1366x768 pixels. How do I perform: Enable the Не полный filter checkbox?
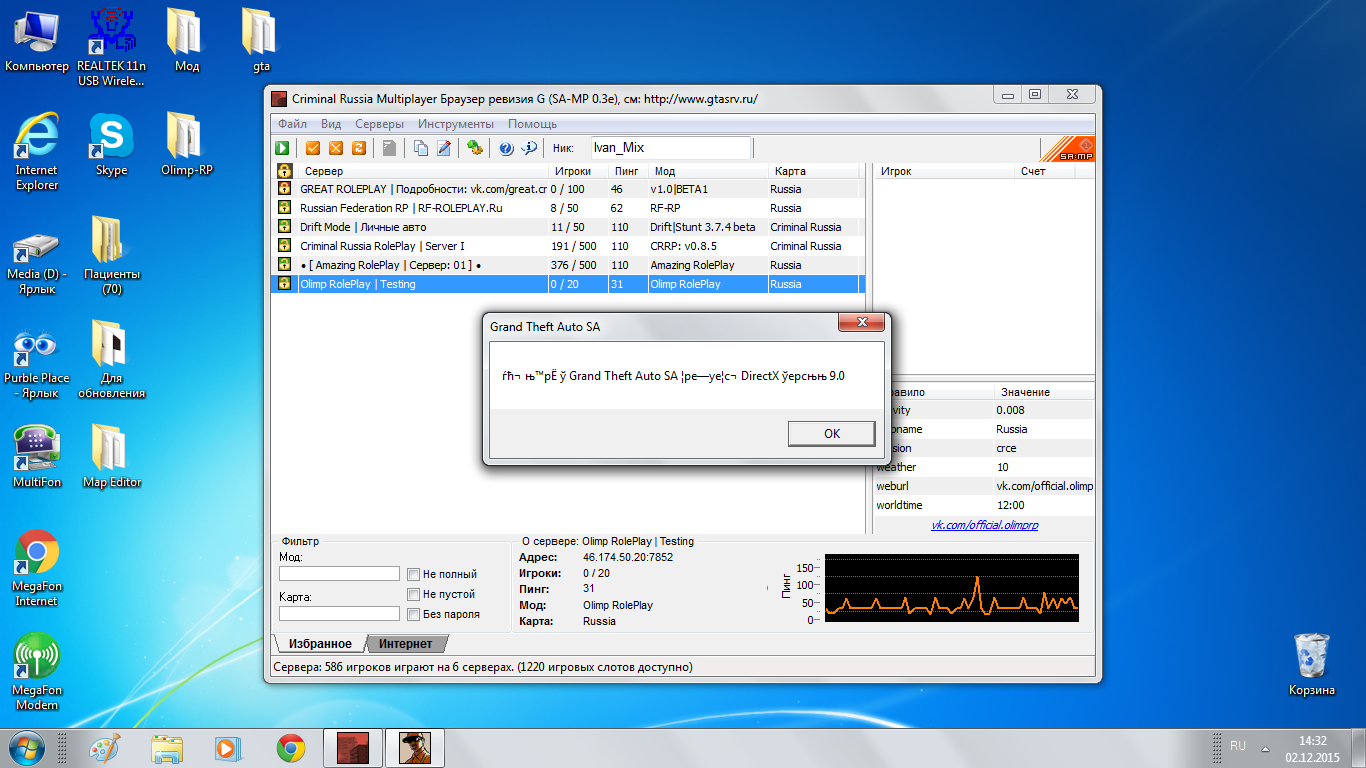coord(413,574)
